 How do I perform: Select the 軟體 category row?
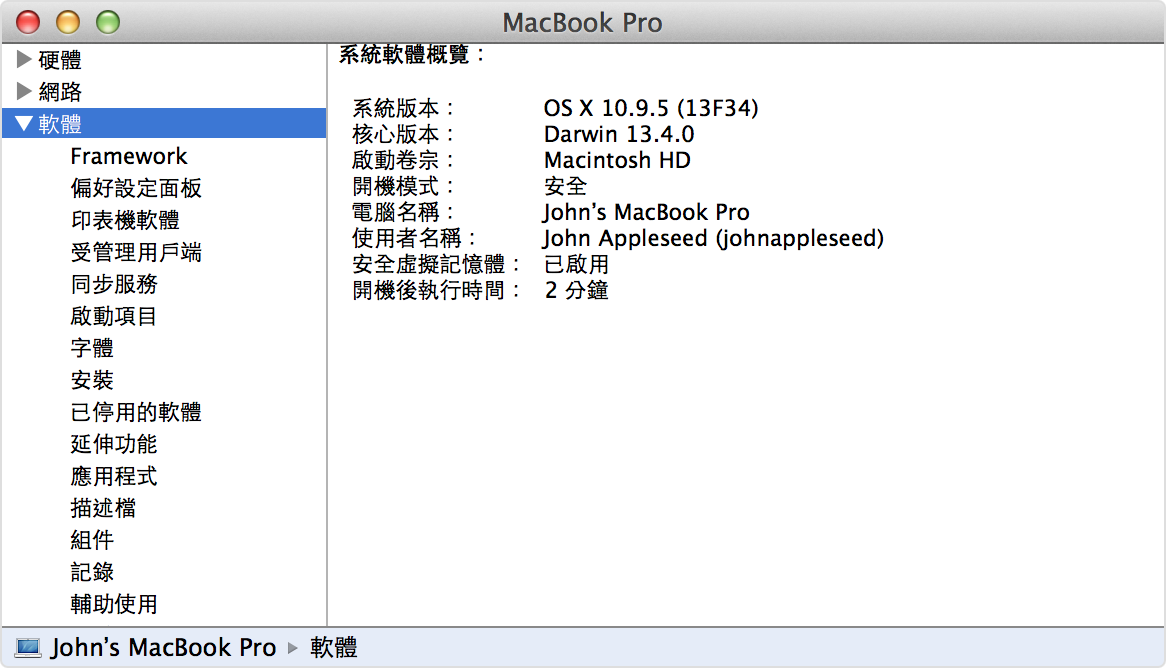pos(164,123)
